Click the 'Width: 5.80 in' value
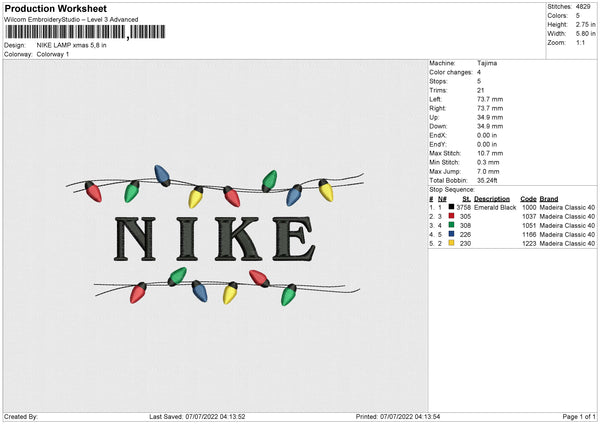Image resolution: width=600 pixels, height=424 pixels. pos(585,34)
